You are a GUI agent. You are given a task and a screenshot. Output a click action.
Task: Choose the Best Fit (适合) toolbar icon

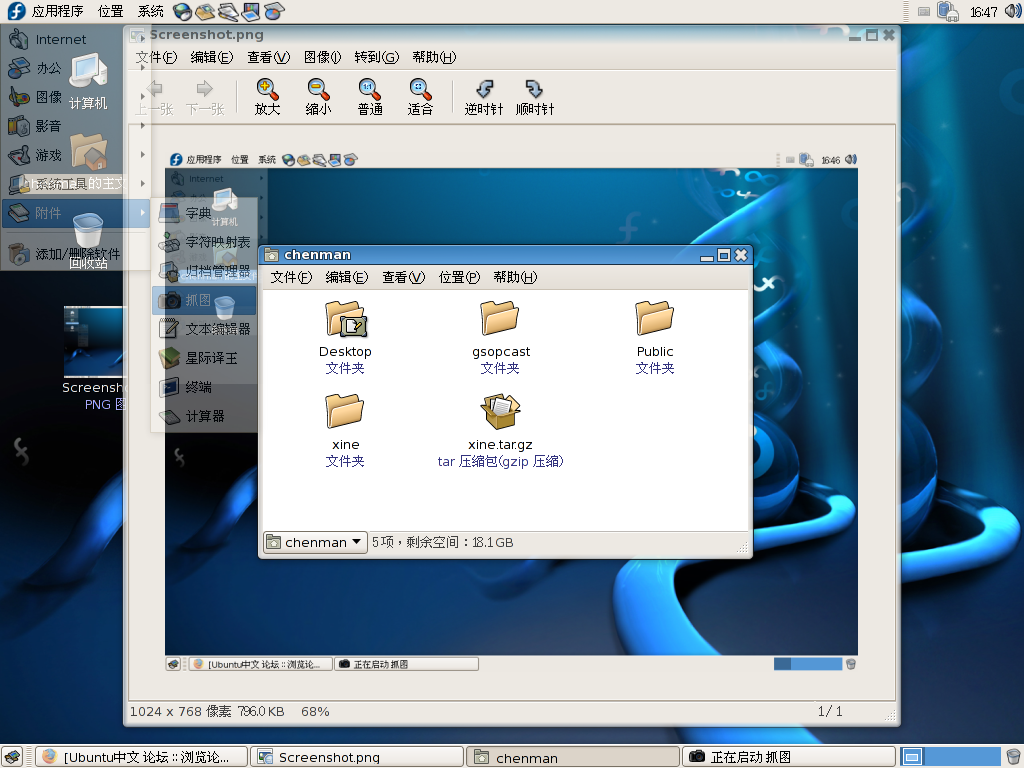420,97
